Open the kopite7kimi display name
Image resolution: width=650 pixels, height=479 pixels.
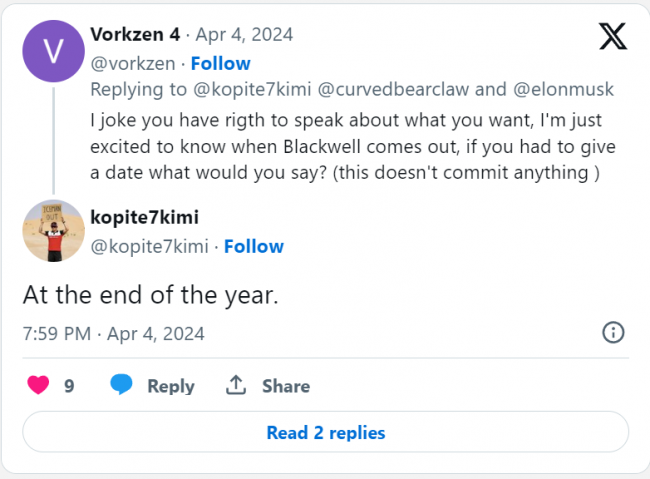point(145,217)
